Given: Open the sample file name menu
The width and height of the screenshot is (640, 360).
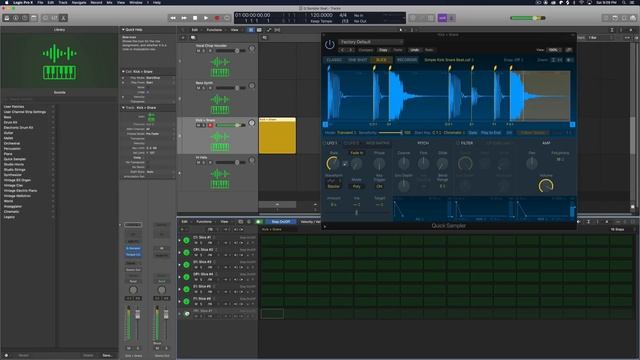Looking at the screenshot, I should click(449, 60).
